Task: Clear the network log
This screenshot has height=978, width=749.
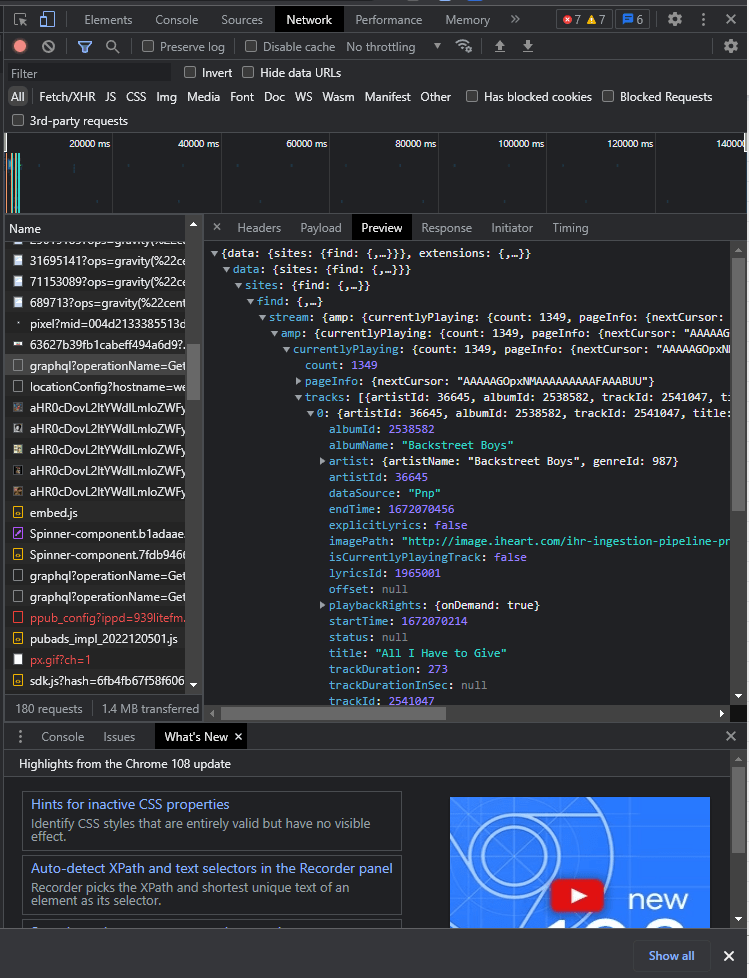Action: click(48, 46)
